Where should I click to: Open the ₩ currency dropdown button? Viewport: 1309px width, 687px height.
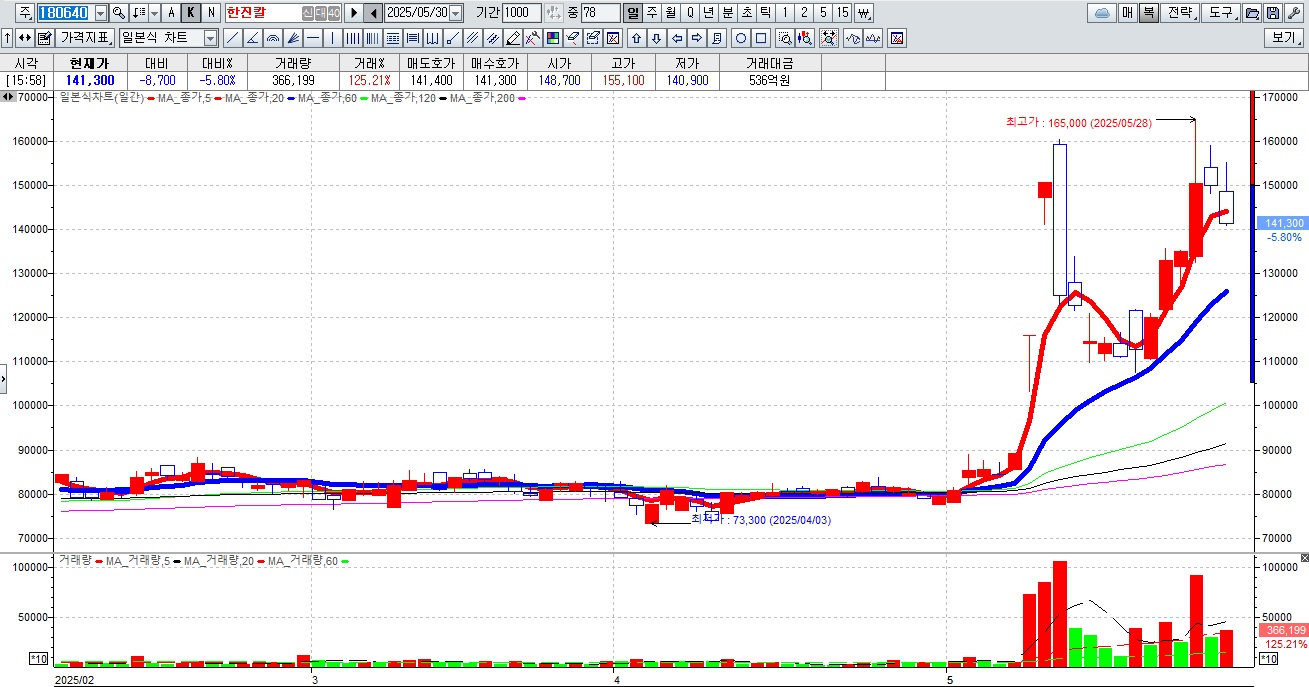point(863,13)
